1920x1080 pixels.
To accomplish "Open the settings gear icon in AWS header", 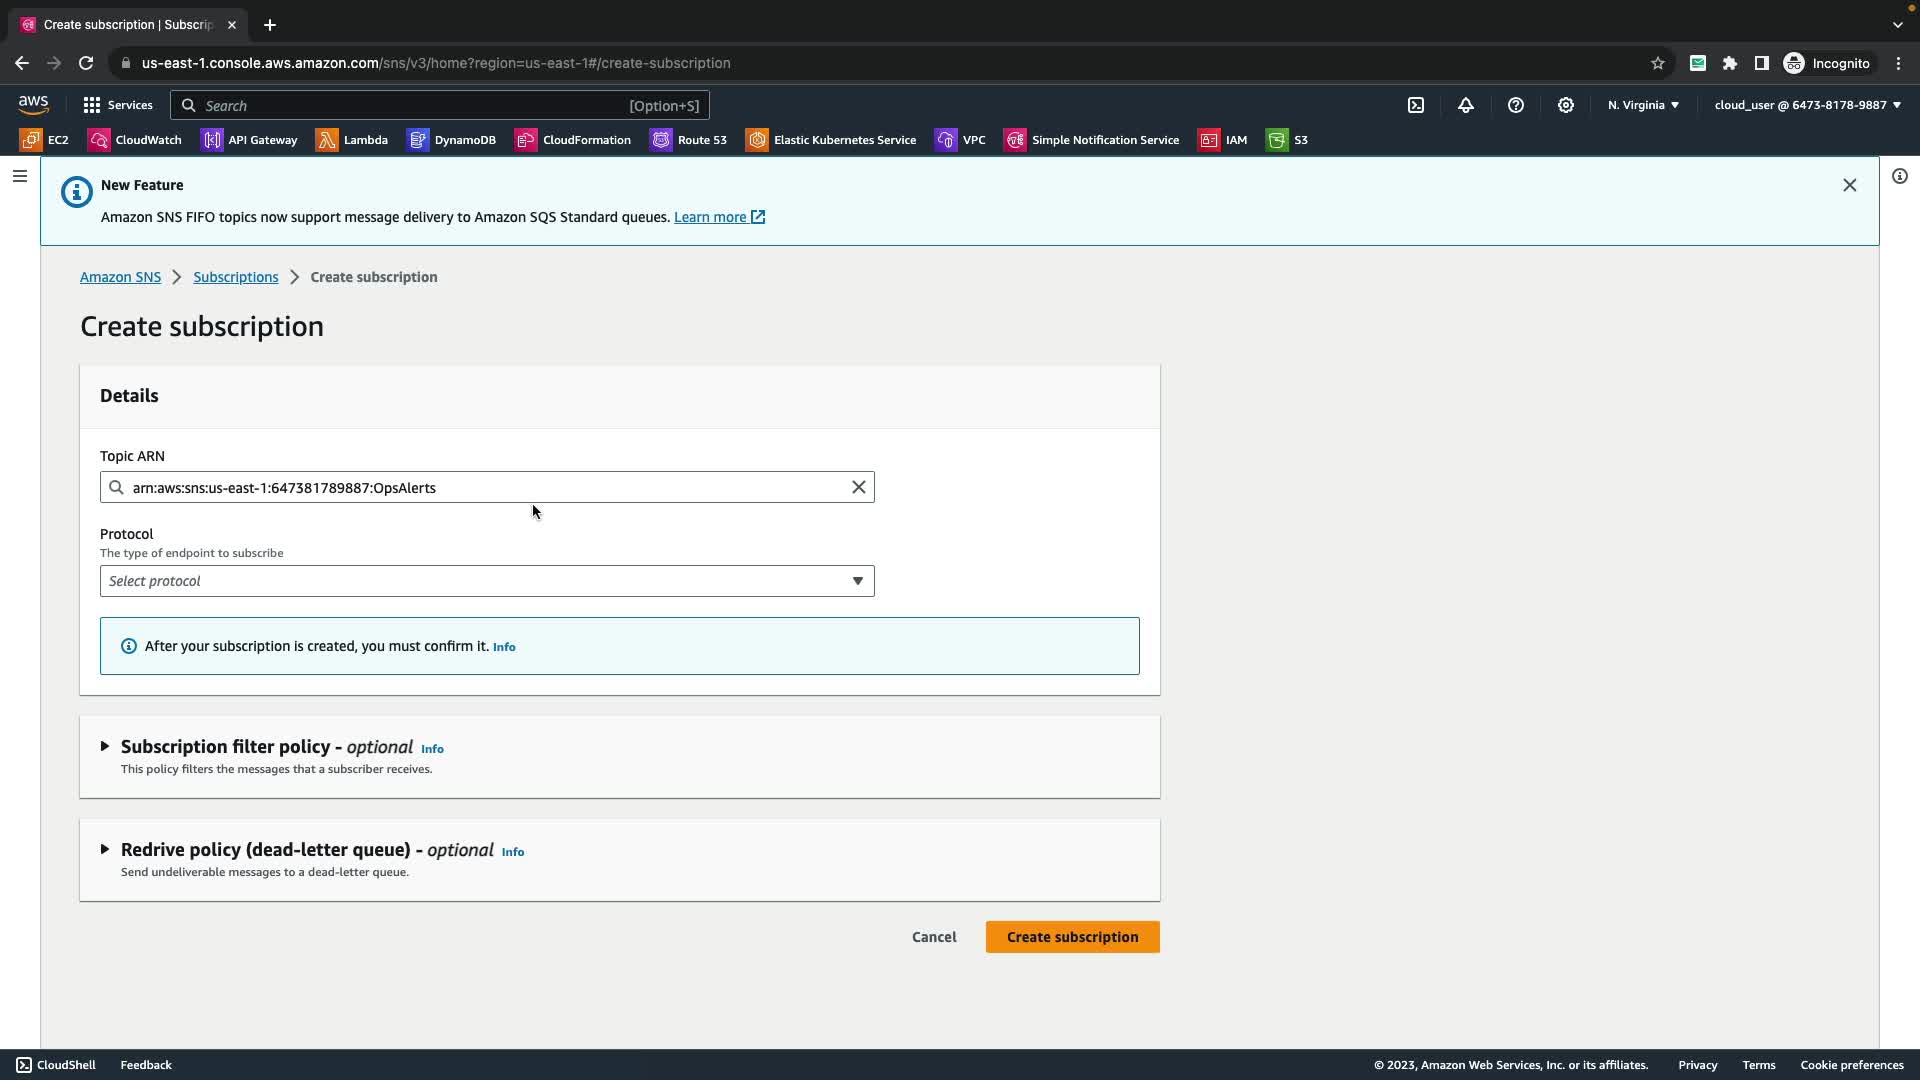I will [x=1566, y=105].
